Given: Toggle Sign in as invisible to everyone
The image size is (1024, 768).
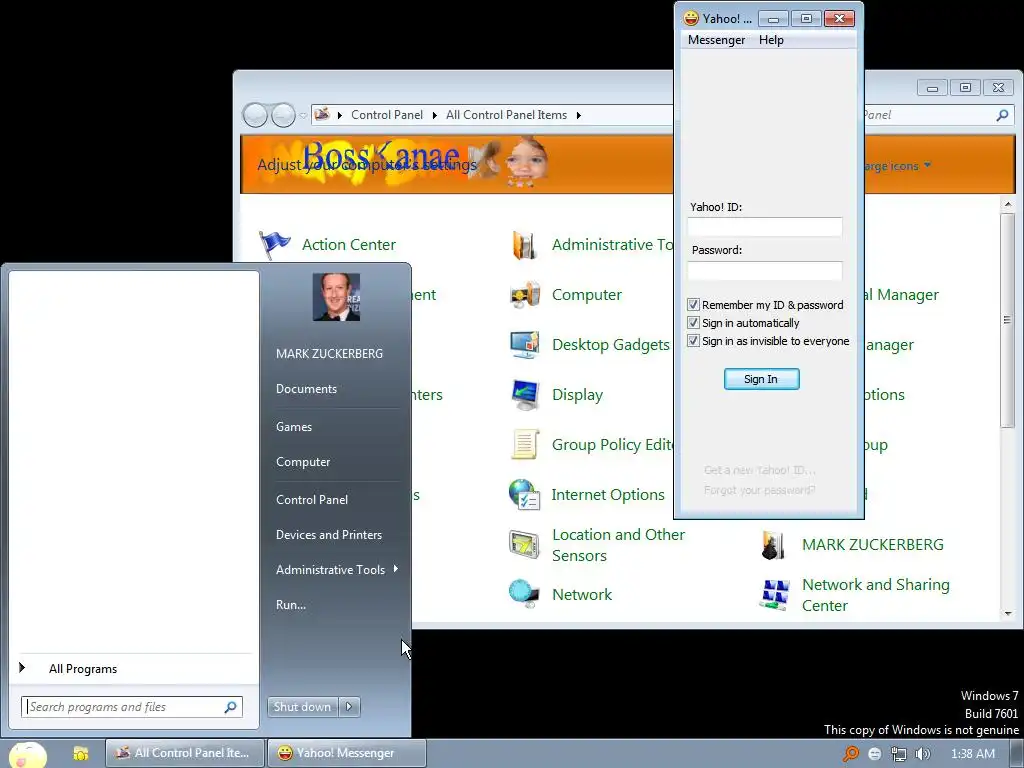Looking at the screenshot, I should (x=694, y=341).
